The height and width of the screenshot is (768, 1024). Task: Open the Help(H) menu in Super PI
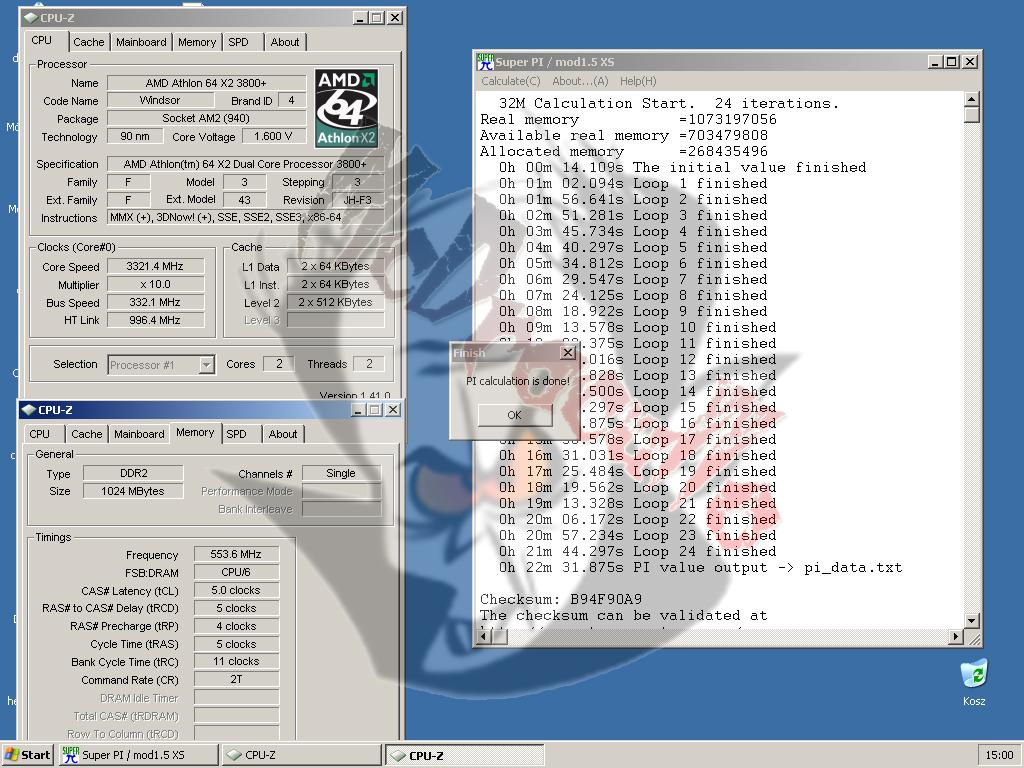[638, 81]
